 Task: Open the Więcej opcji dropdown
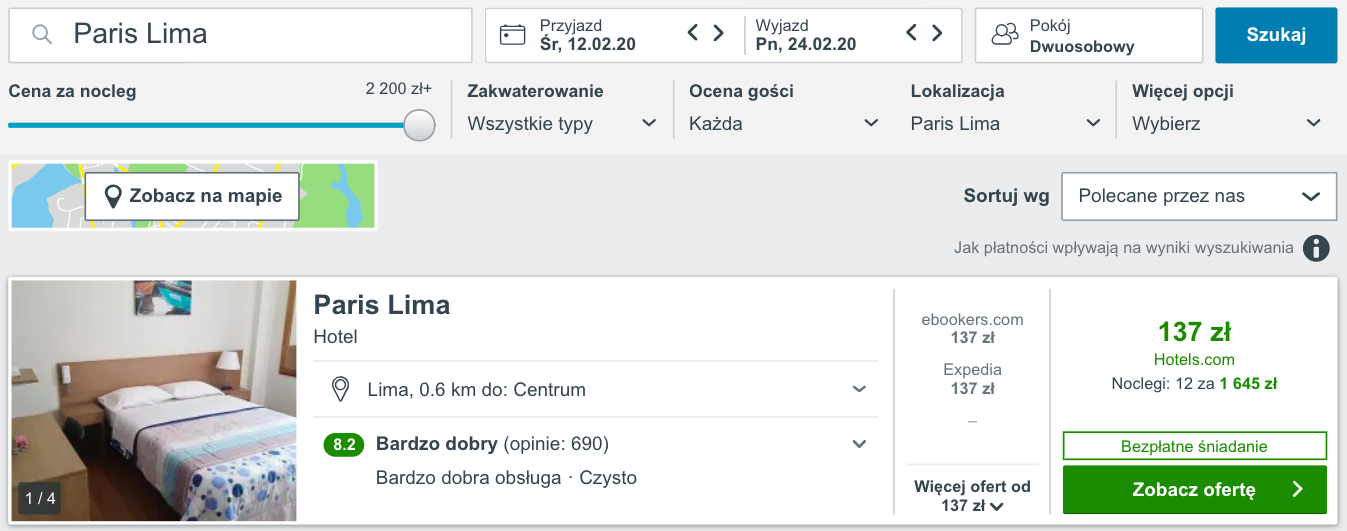click(x=1227, y=124)
